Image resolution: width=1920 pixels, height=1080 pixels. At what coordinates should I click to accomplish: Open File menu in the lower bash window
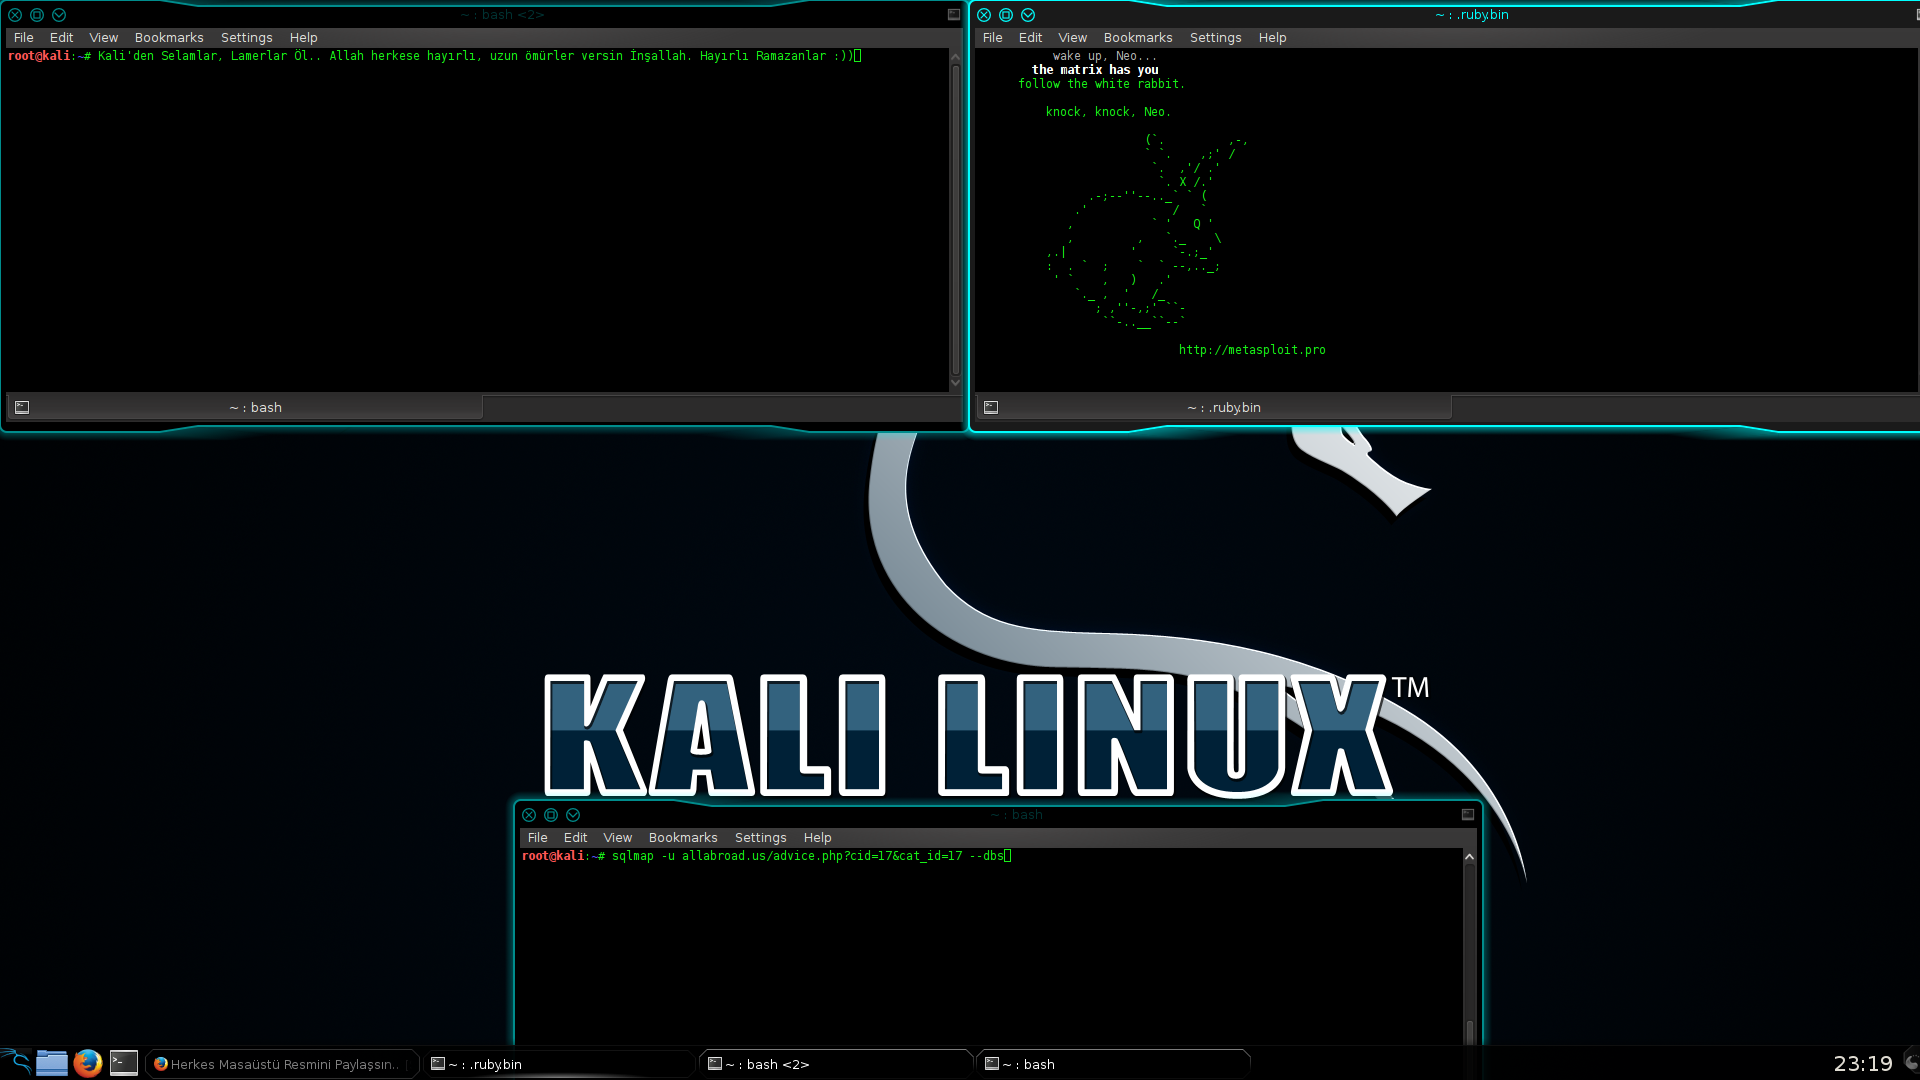pos(538,838)
